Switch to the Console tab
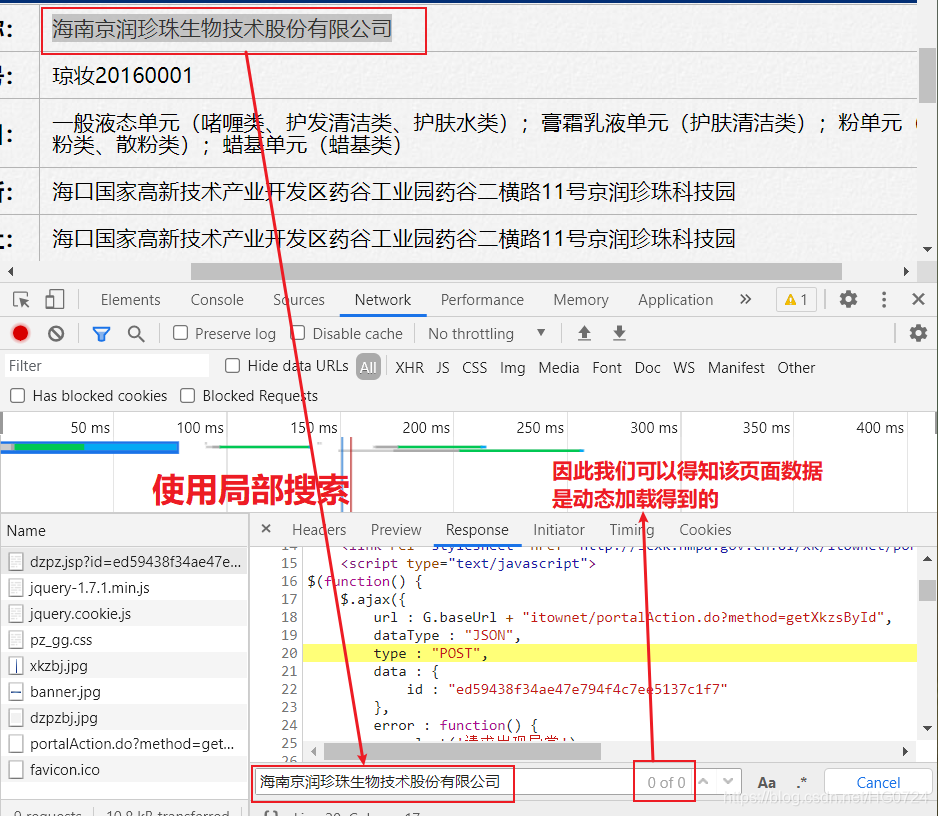The width and height of the screenshot is (938, 816). 217,300
